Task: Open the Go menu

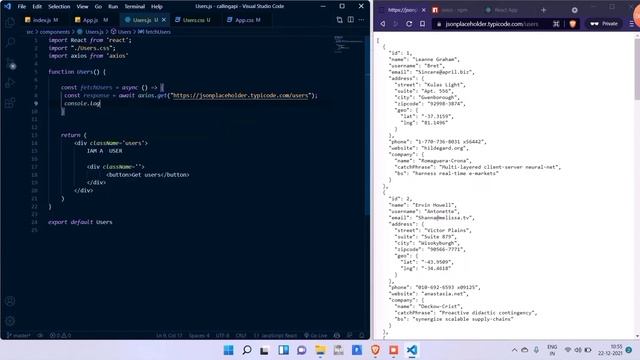Action: [x=98, y=7]
